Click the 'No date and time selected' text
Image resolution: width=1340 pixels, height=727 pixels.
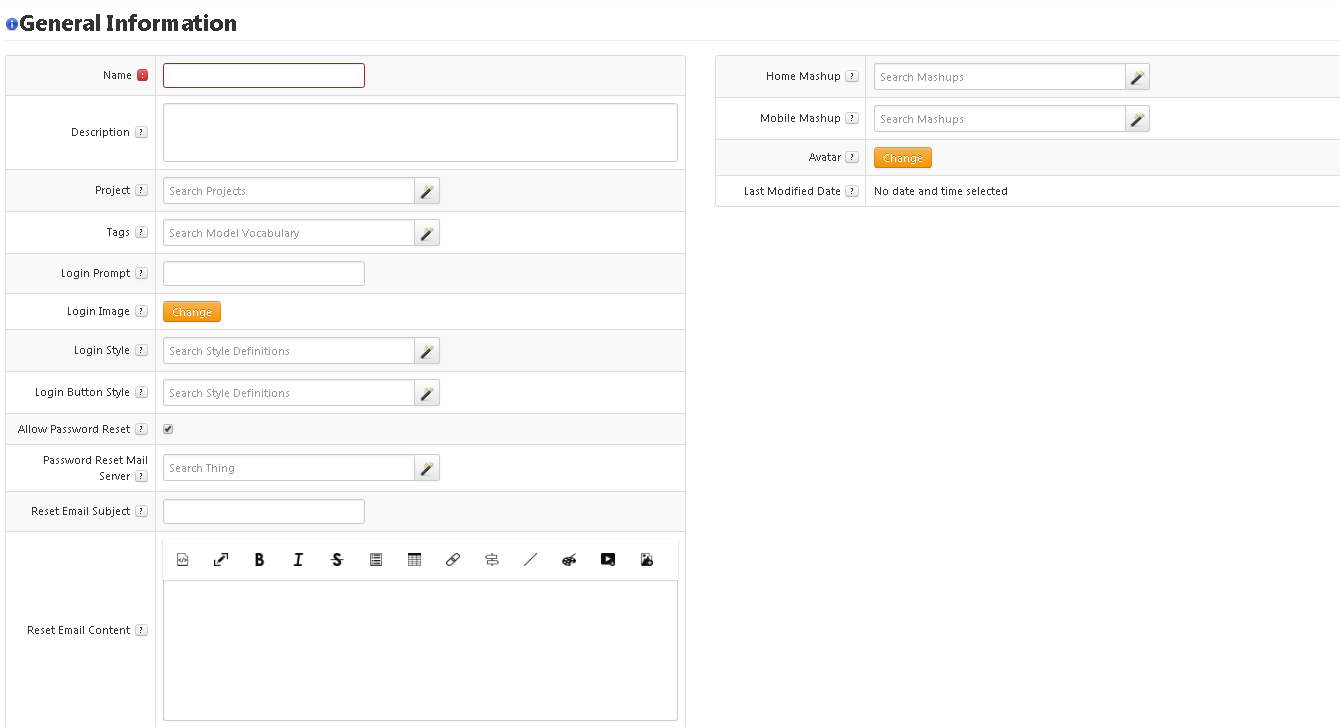[x=941, y=191]
